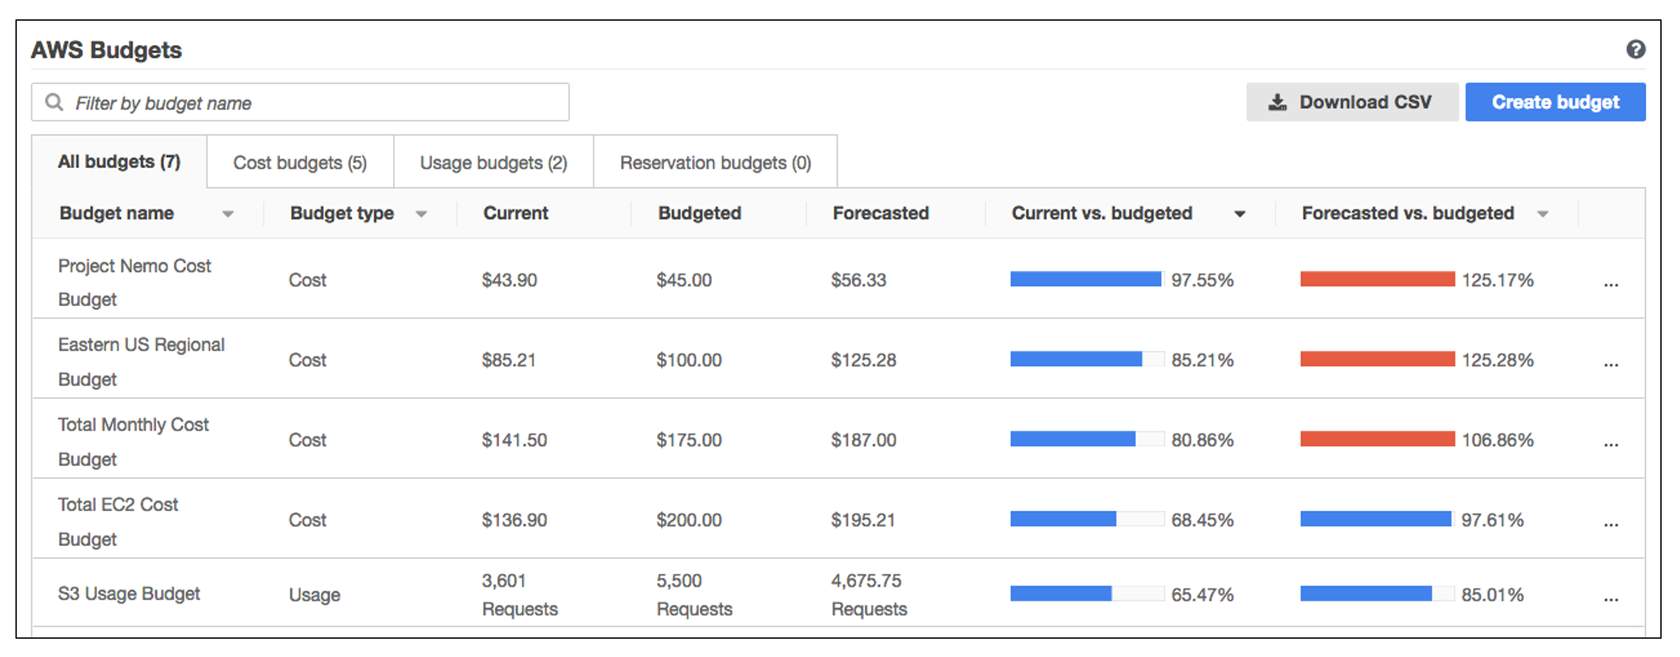Select the 97.61% forecast percentage
This screenshot has height=657, width=1680.
[1493, 520]
